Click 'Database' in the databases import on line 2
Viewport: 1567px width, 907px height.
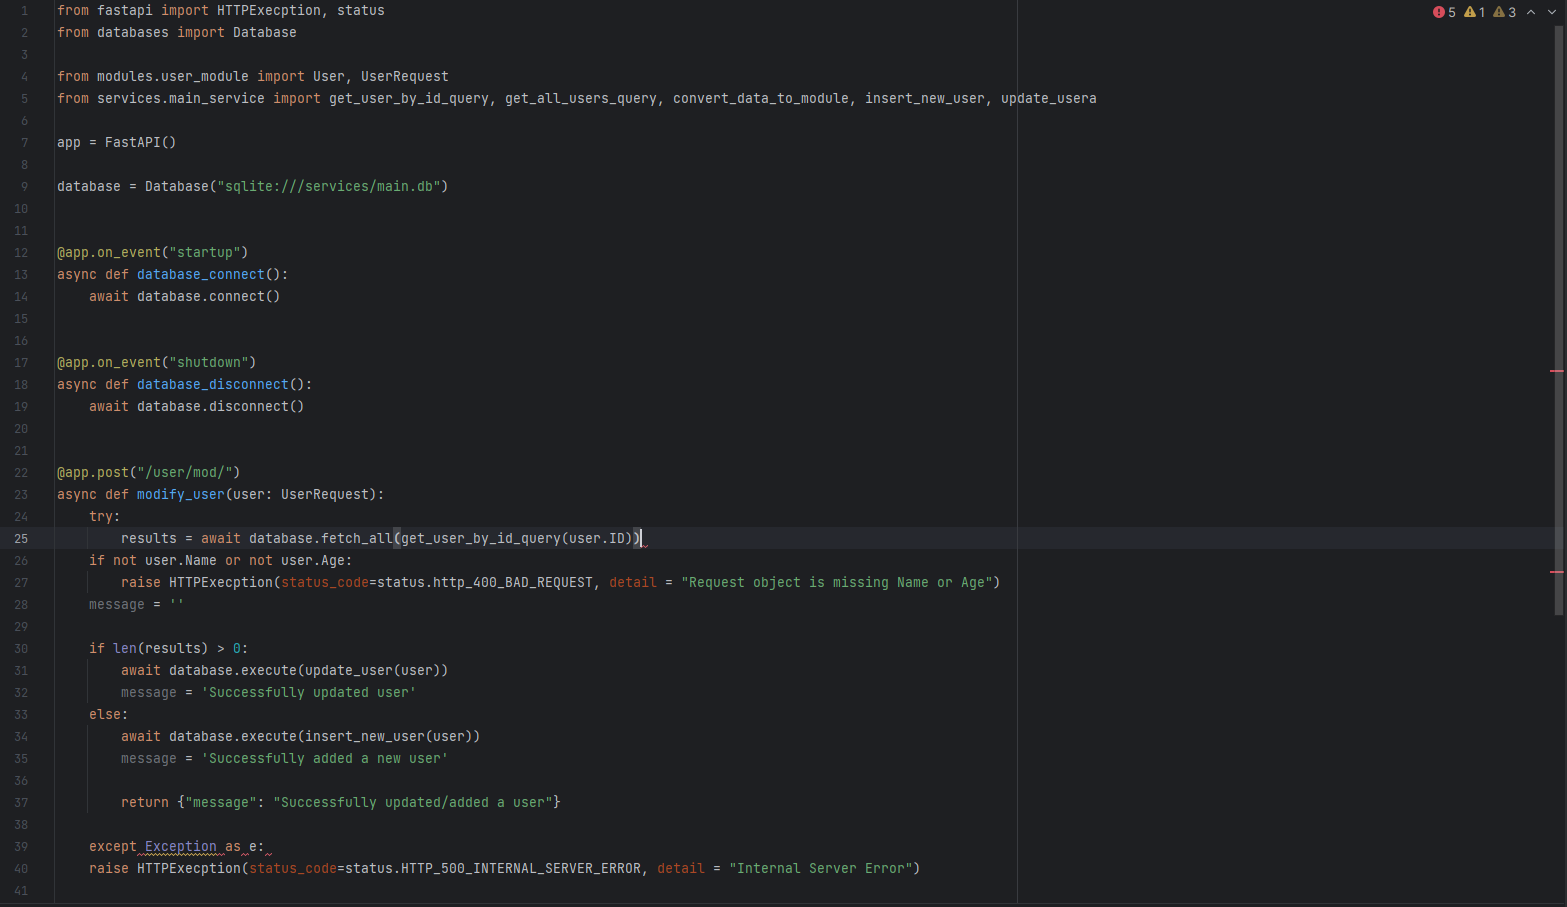coord(265,32)
